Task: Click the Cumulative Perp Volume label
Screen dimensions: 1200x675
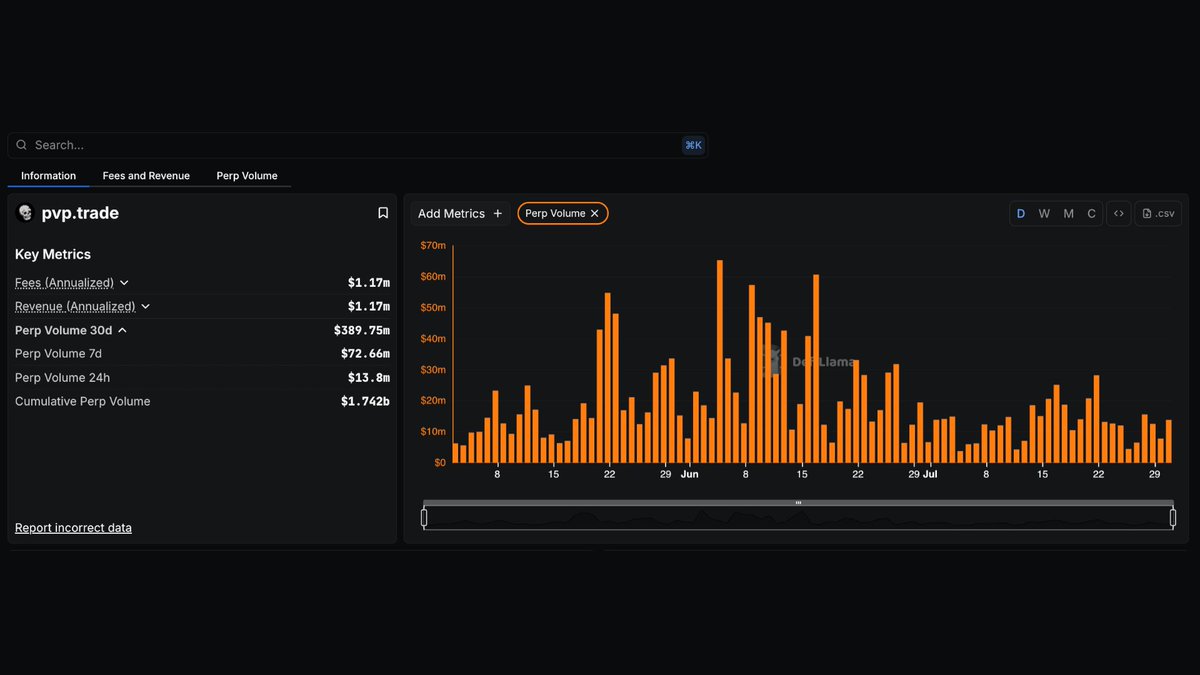Action: pos(82,401)
